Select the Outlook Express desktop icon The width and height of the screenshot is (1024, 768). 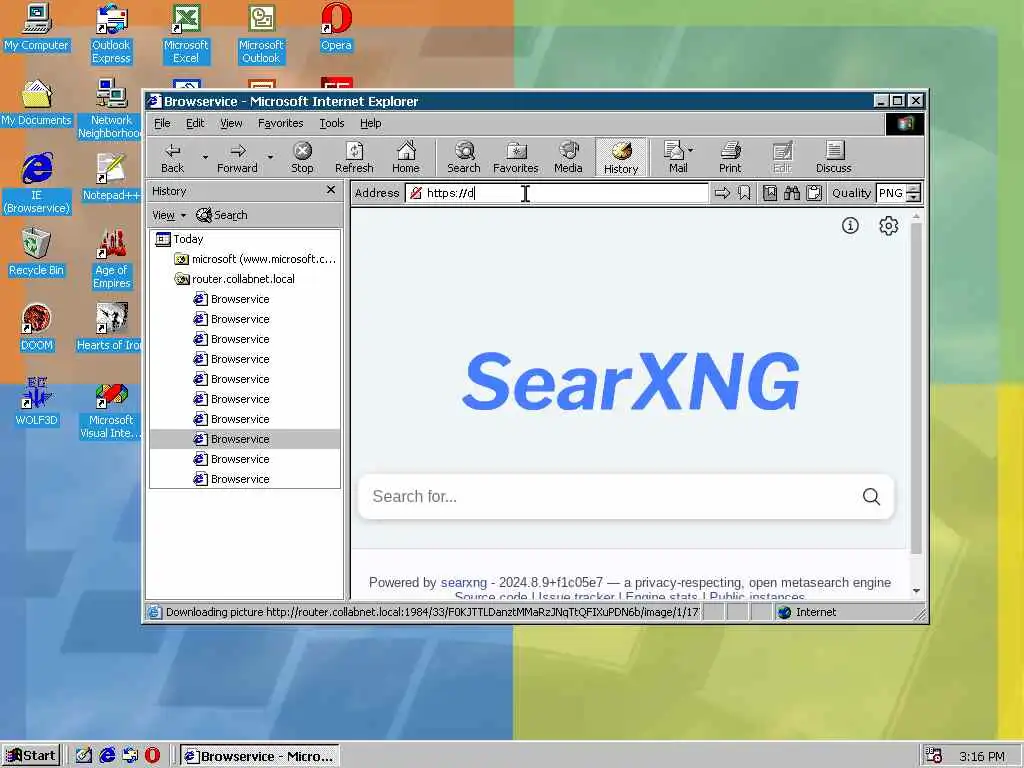click(111, 34)
